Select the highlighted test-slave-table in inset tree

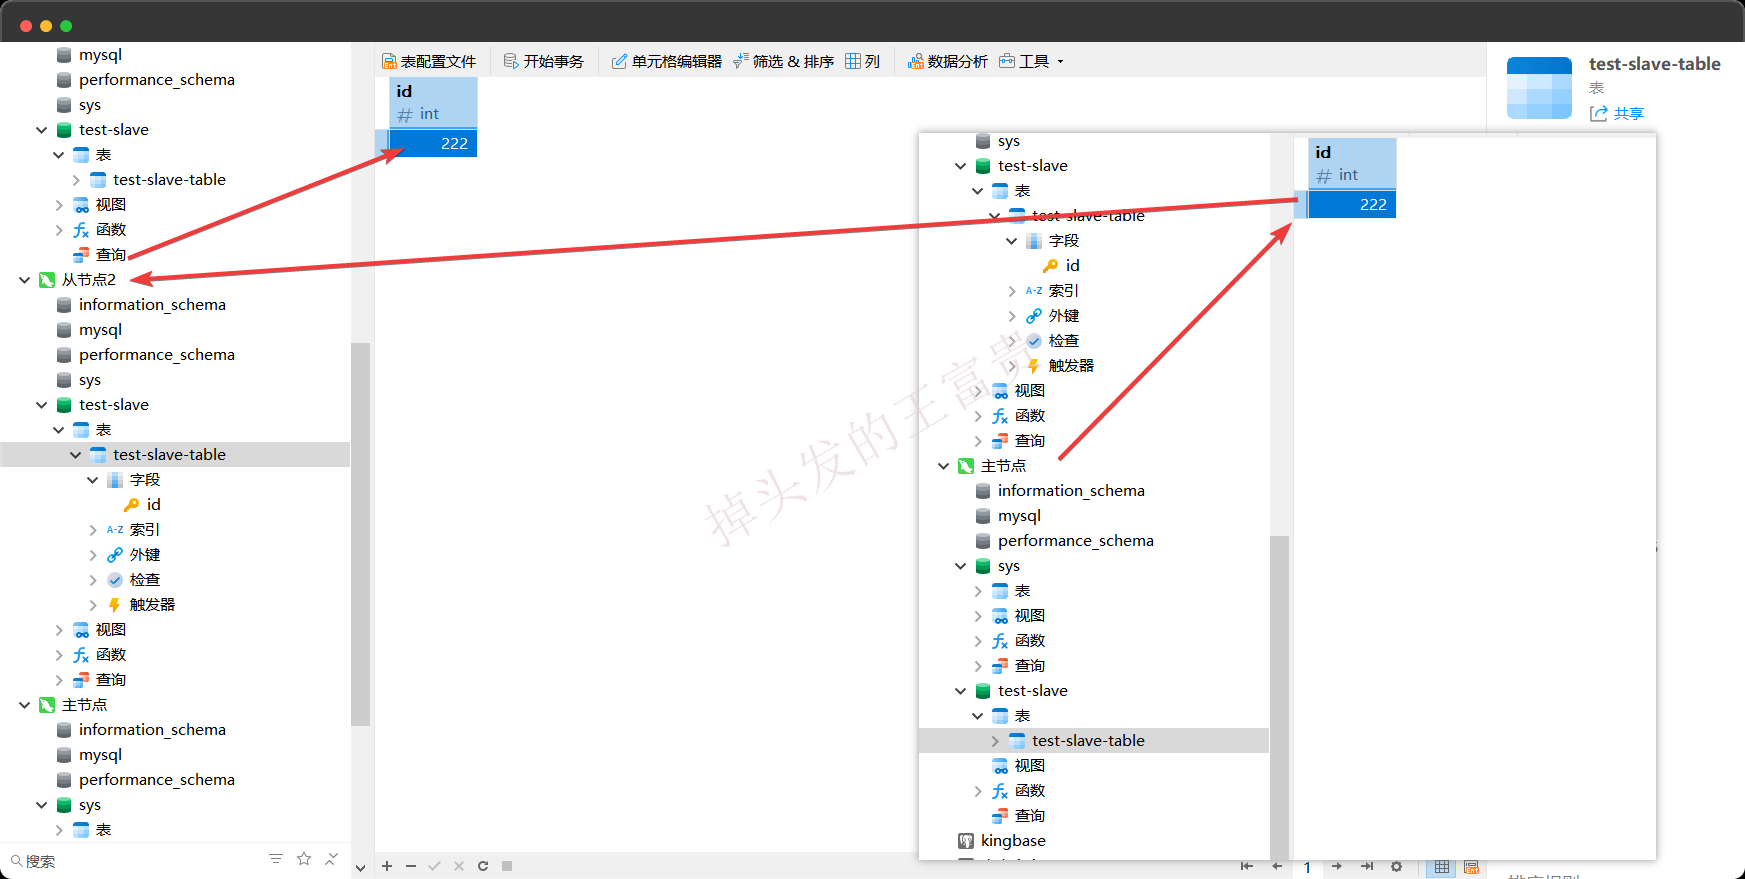[x=1094, y=741]
